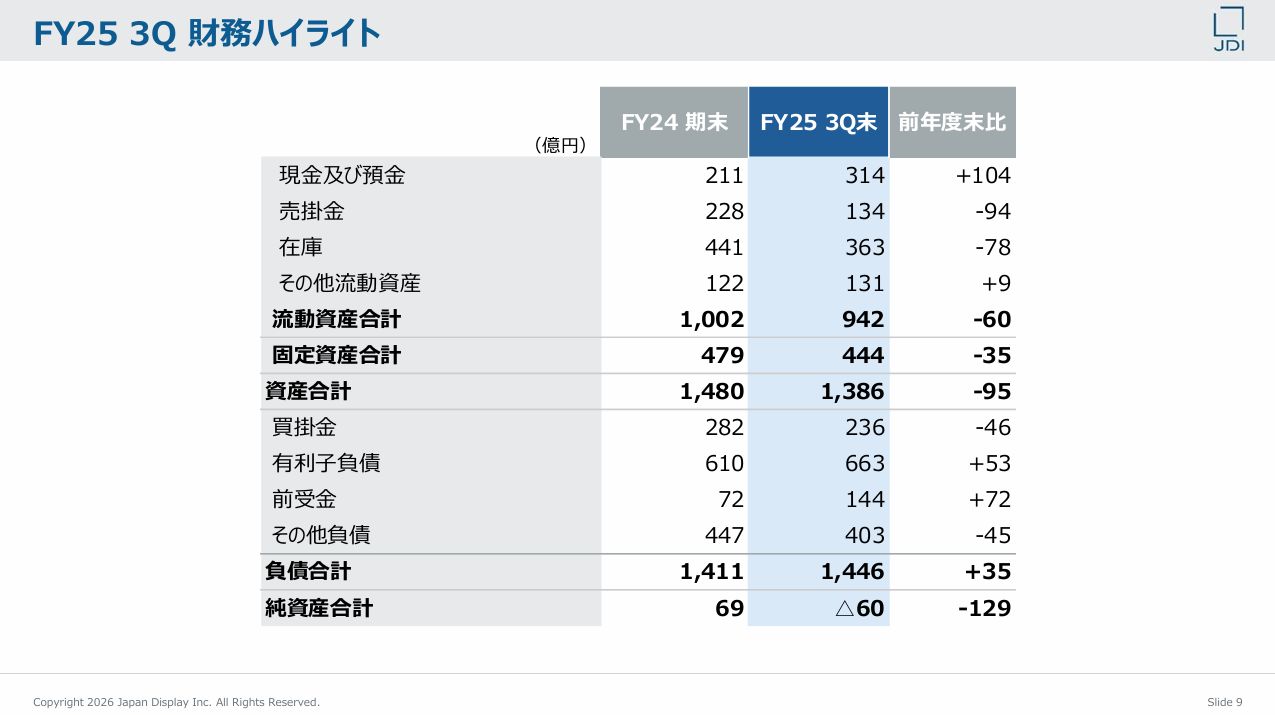1275x715 pixels.
Task: Select the 有利子負債 row label
Action: point(326,463)
